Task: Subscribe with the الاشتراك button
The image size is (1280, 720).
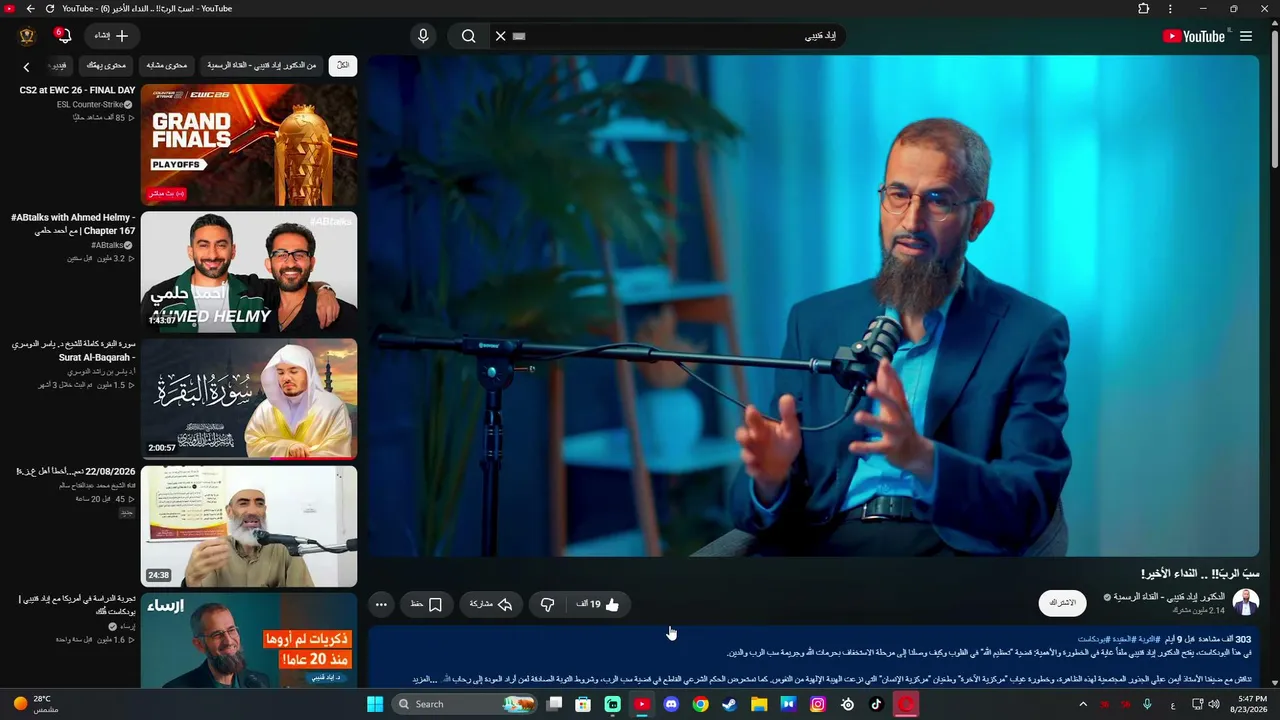Action: (1062, 603)
